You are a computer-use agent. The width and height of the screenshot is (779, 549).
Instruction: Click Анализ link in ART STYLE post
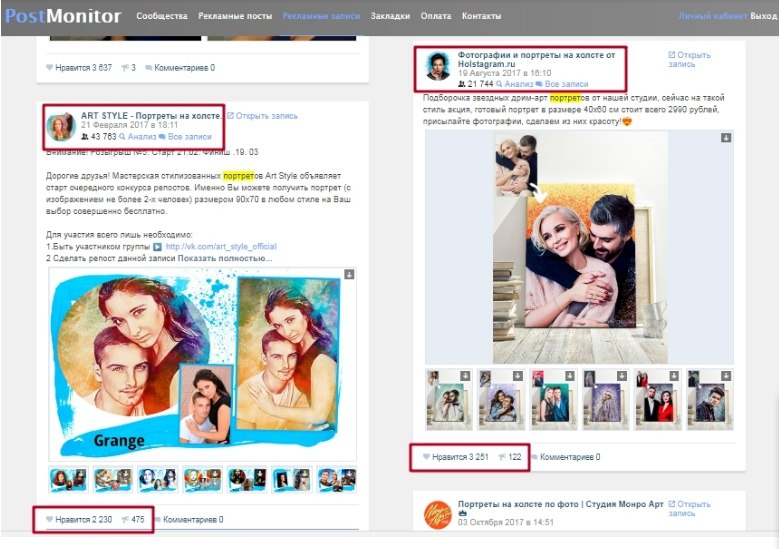tap(138, 137)
